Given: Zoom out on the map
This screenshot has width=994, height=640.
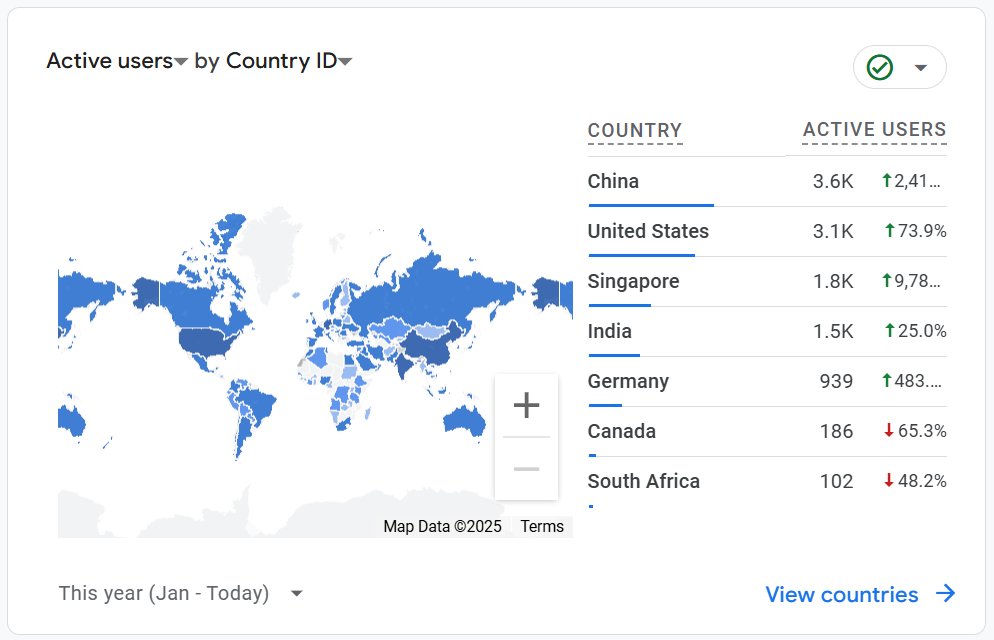Looking at the screenshot, I should click(x=526, y=469).
